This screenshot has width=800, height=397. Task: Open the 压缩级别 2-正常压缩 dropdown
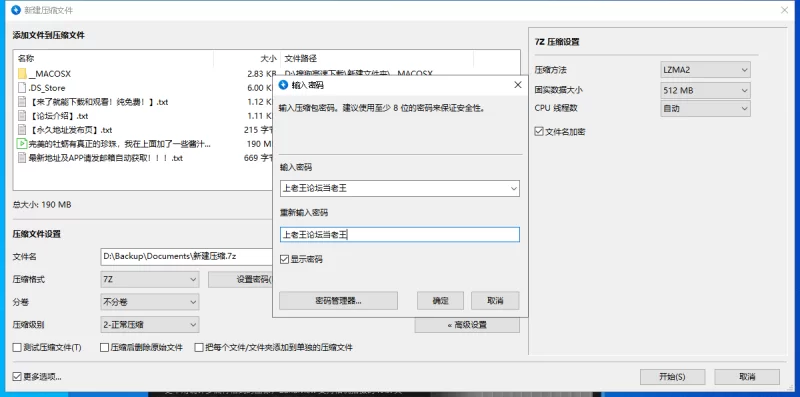coord(149,325)
